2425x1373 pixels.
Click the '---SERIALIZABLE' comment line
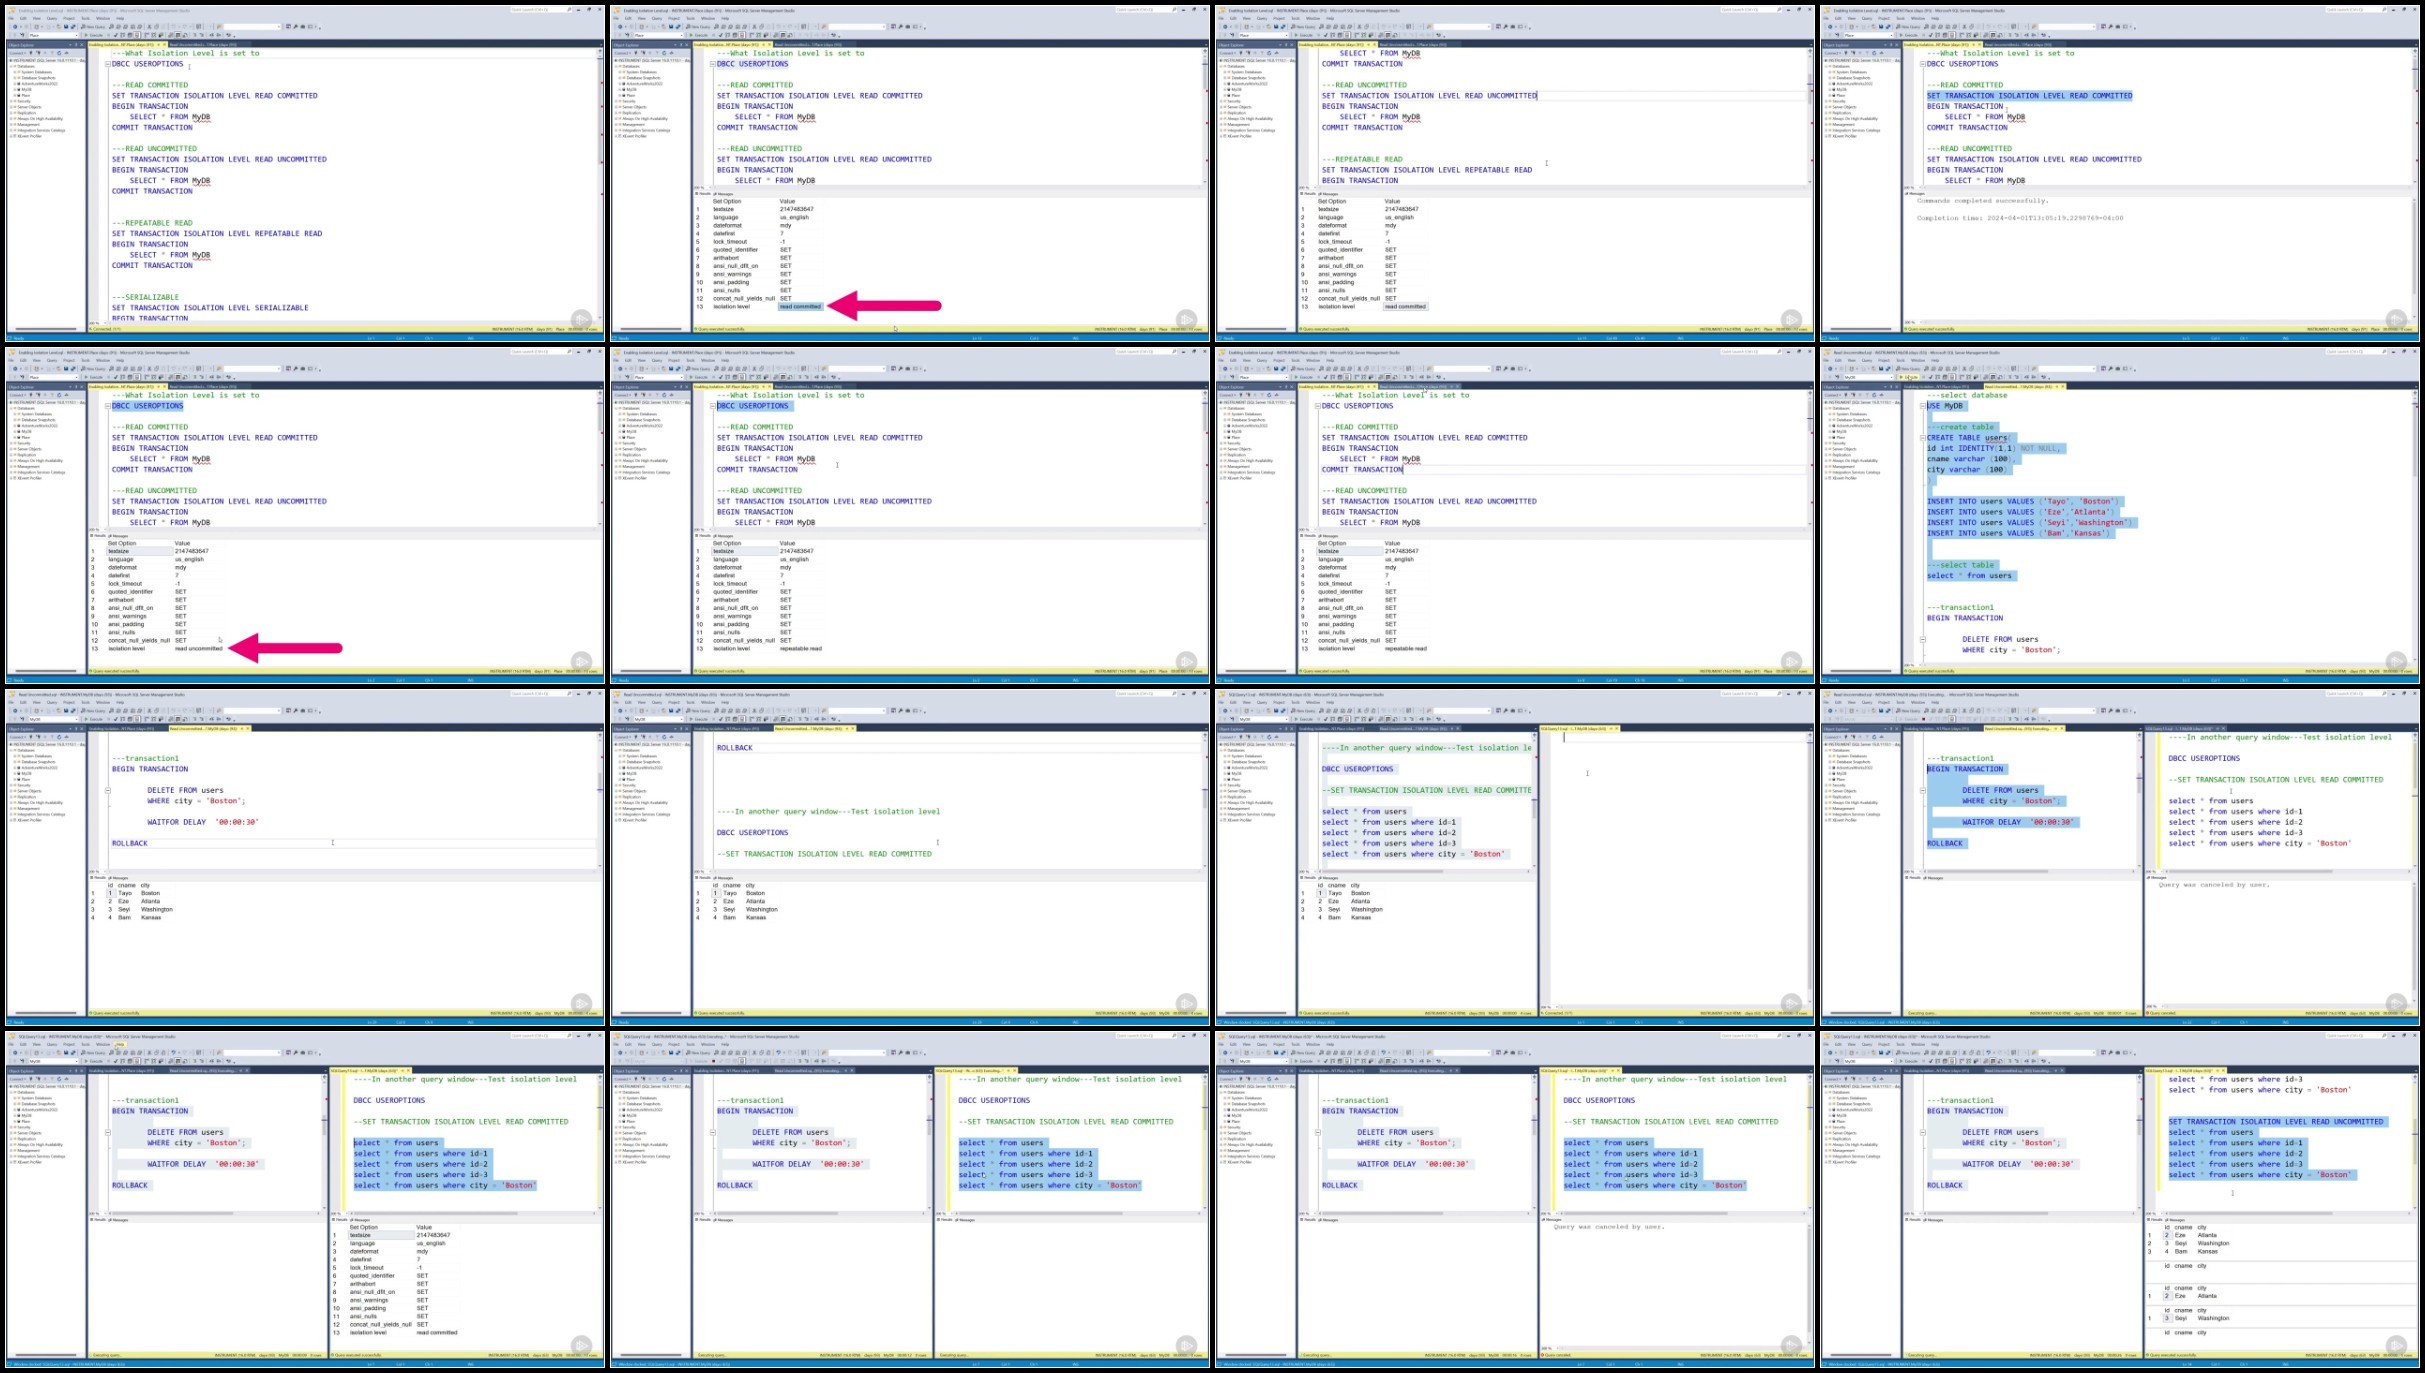point(145,297)
